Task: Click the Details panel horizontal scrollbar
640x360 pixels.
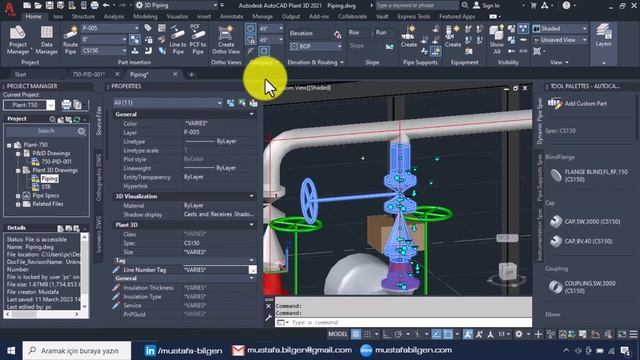Action: click(42, 314)
